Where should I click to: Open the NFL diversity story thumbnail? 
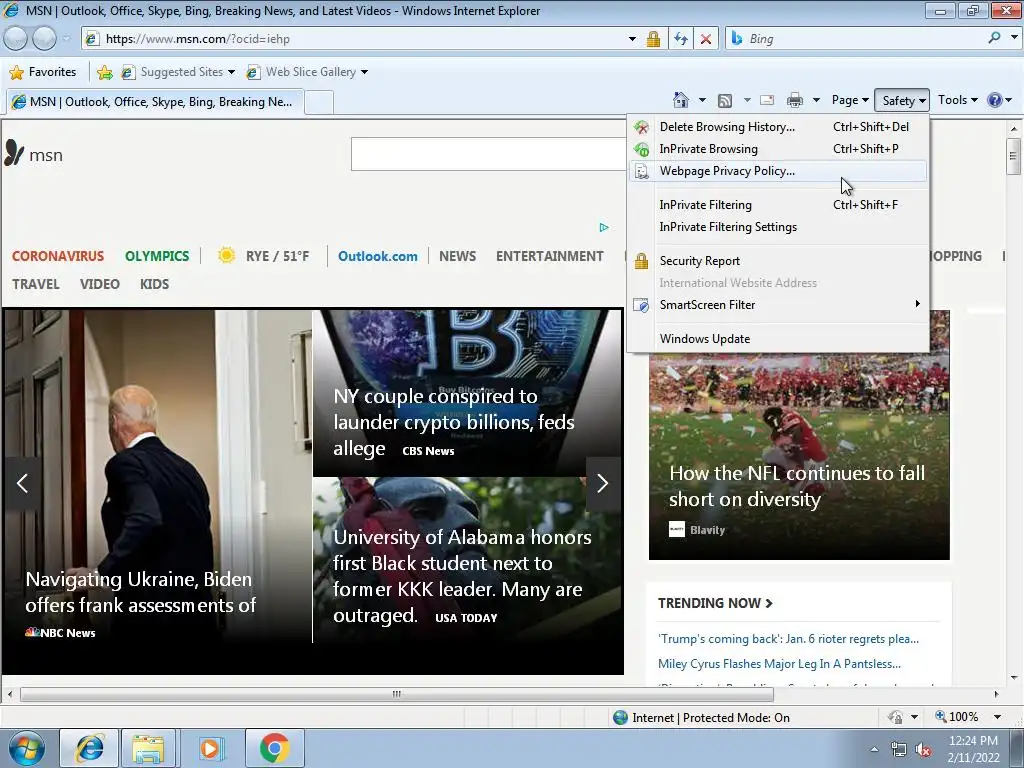(799, 456)
